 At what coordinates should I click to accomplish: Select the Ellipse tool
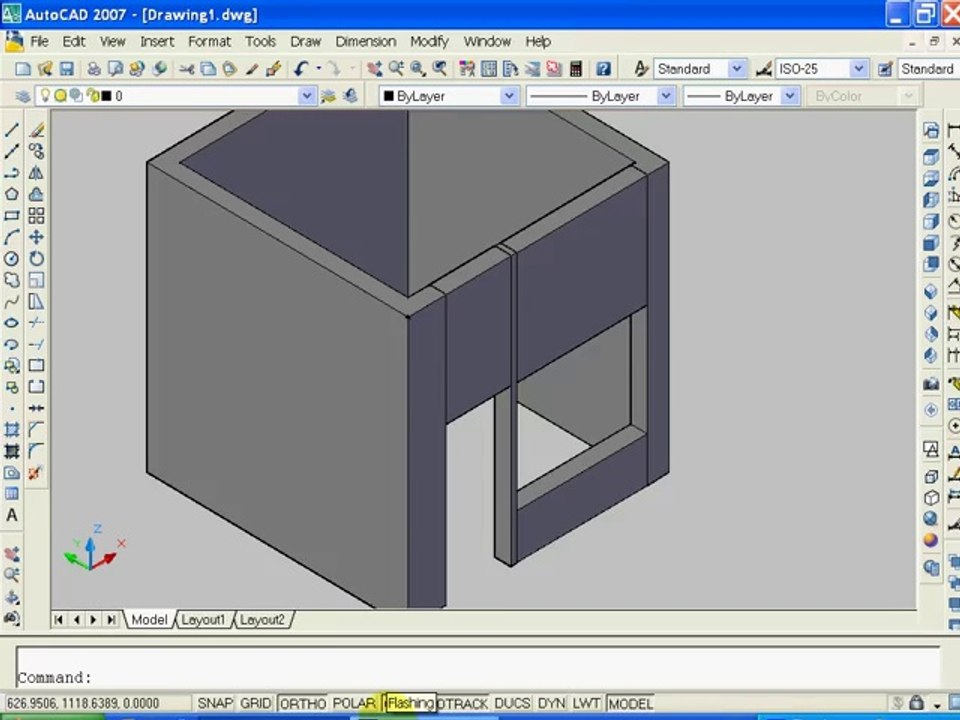(x=12, y=323)
